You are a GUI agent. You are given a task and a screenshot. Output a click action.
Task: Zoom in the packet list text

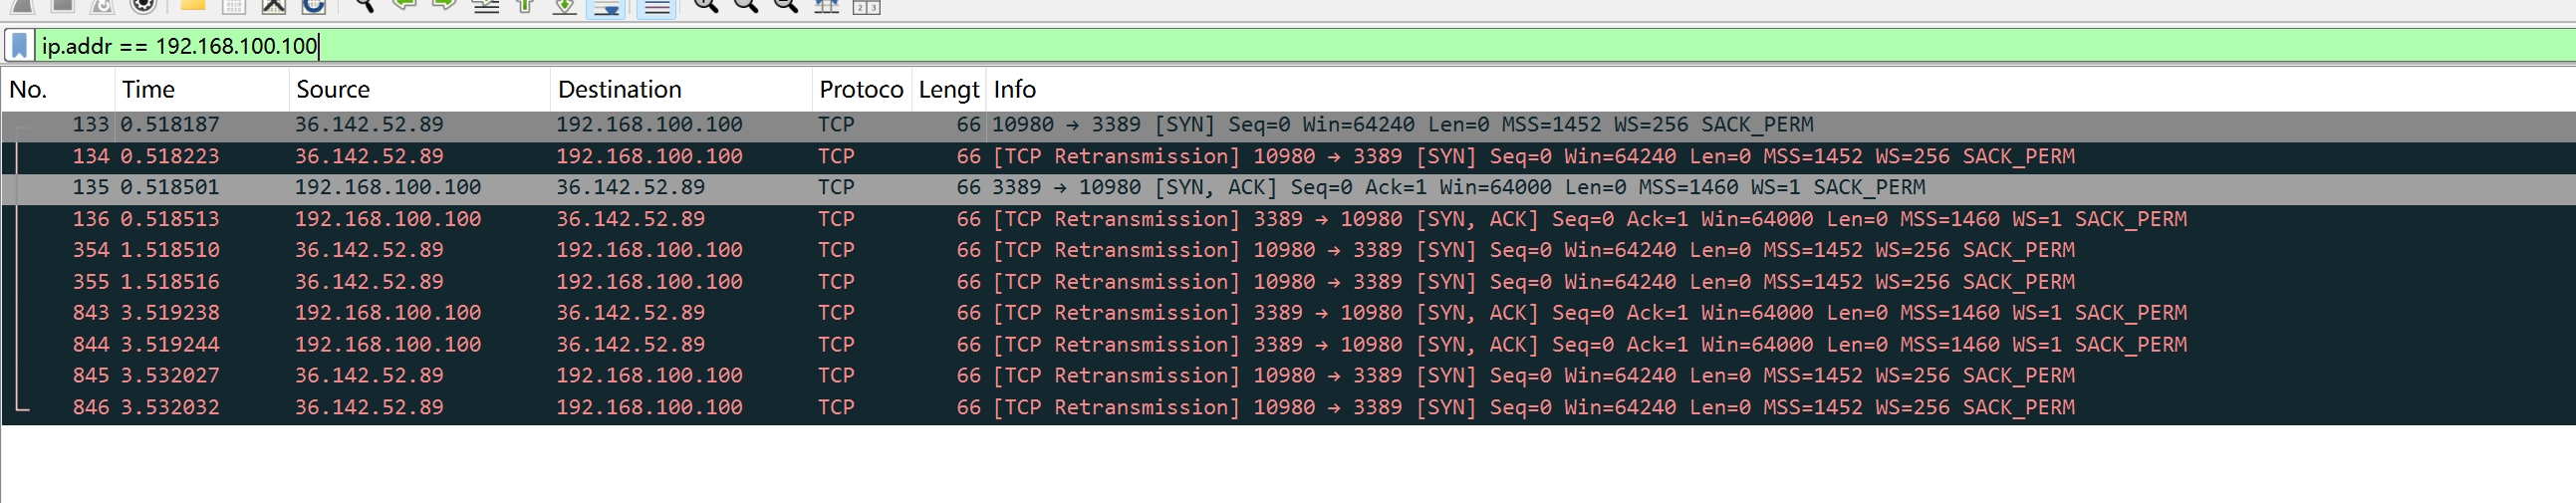tap(706, 5)
